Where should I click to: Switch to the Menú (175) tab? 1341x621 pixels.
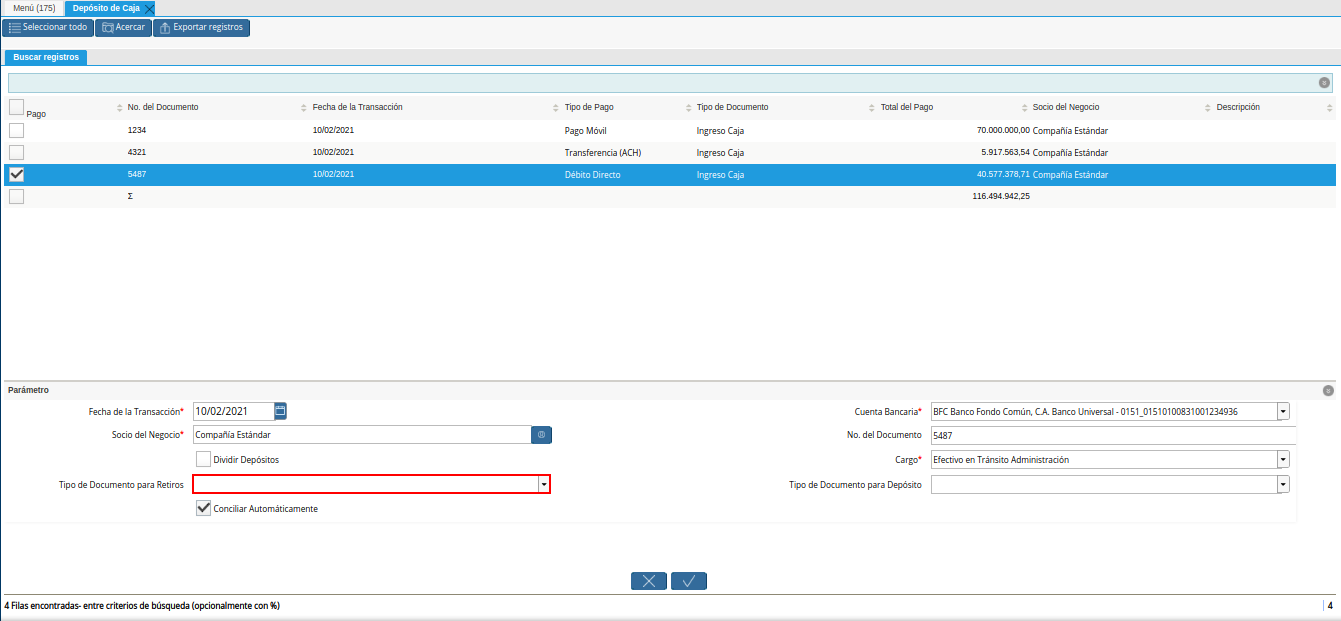[33, 8]
